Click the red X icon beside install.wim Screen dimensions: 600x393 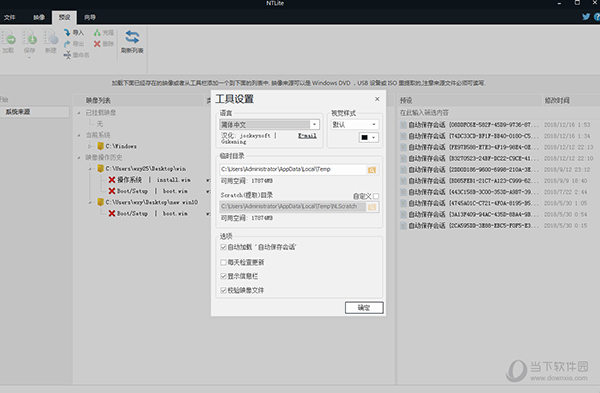[112, 179]
